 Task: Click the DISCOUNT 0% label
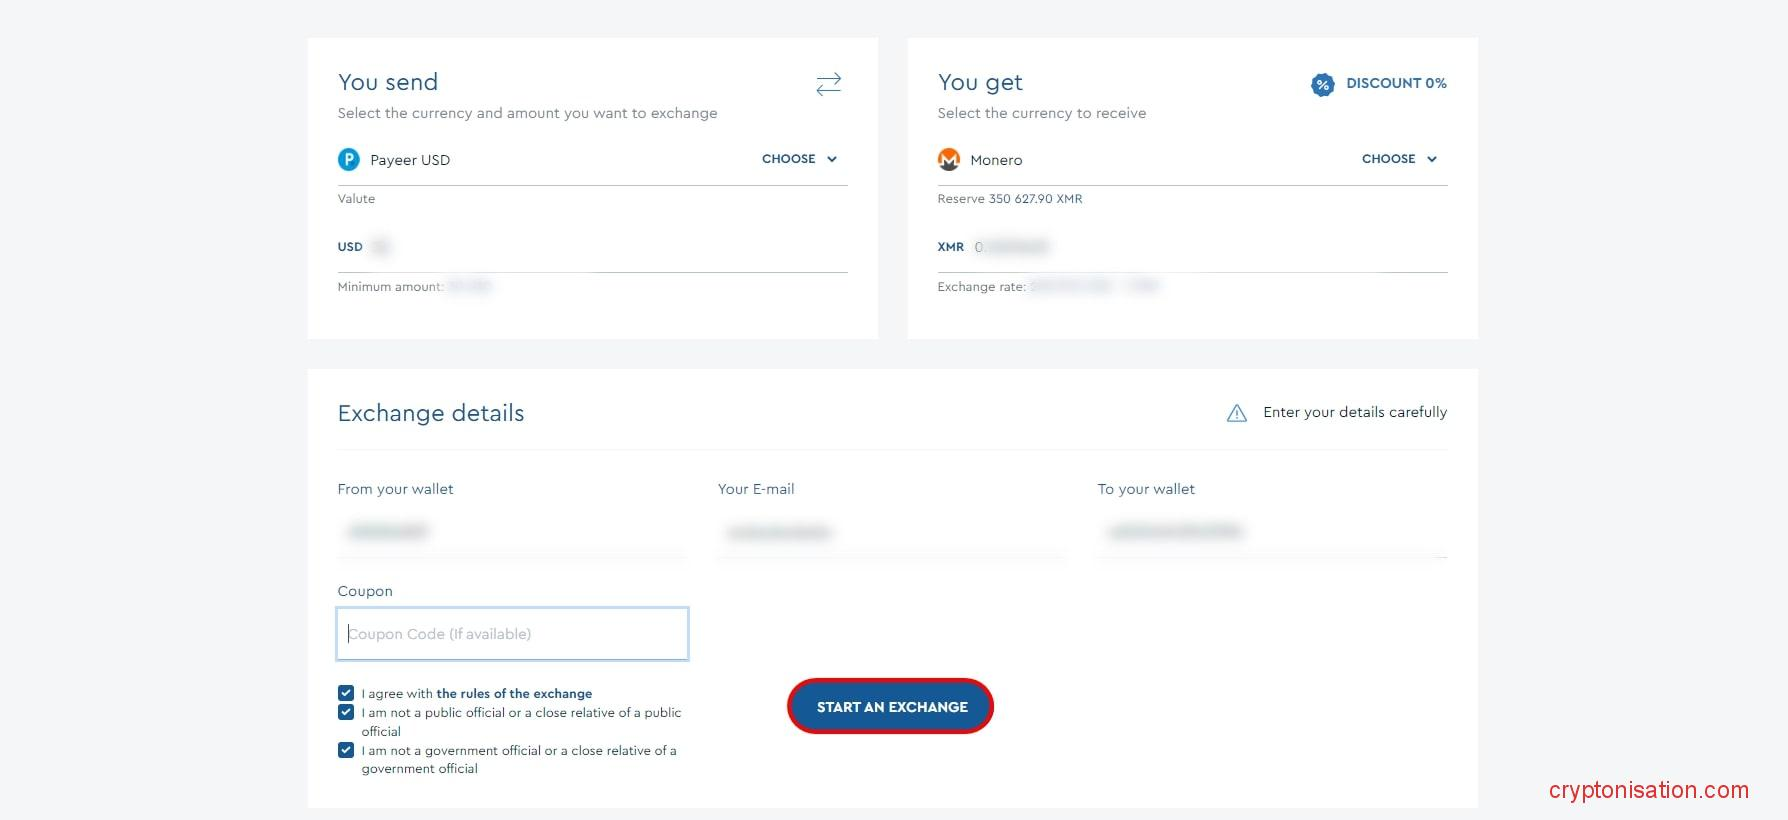(1396, 83)
